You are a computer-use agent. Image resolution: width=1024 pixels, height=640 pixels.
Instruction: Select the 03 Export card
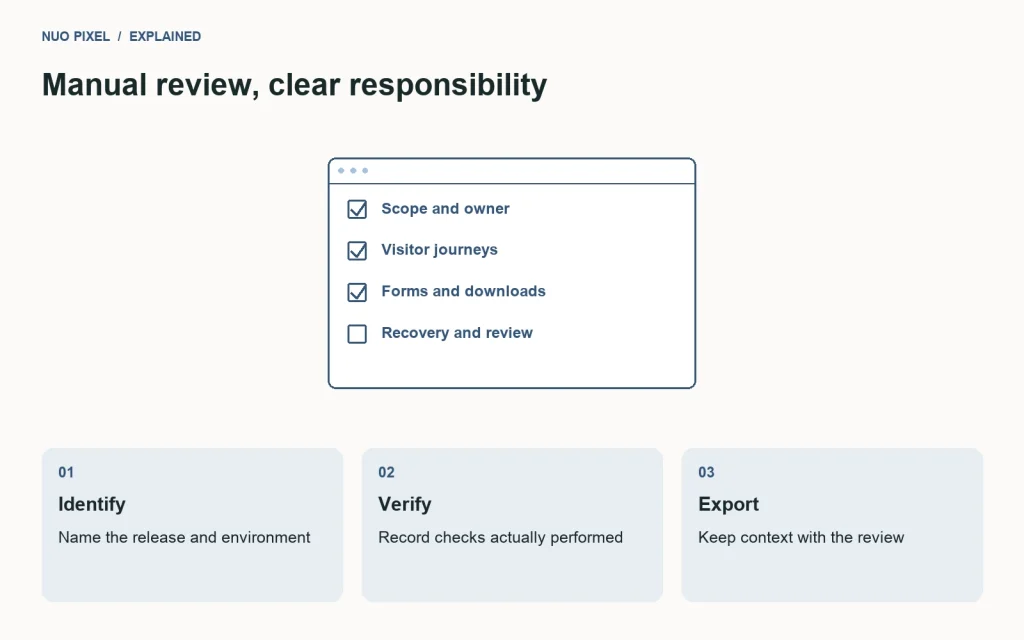pos(832,525)
